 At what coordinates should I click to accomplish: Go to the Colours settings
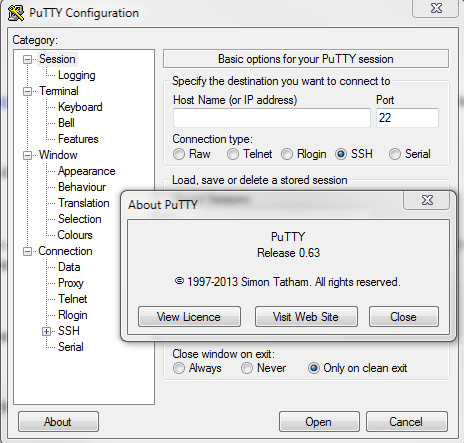(75, 235)
